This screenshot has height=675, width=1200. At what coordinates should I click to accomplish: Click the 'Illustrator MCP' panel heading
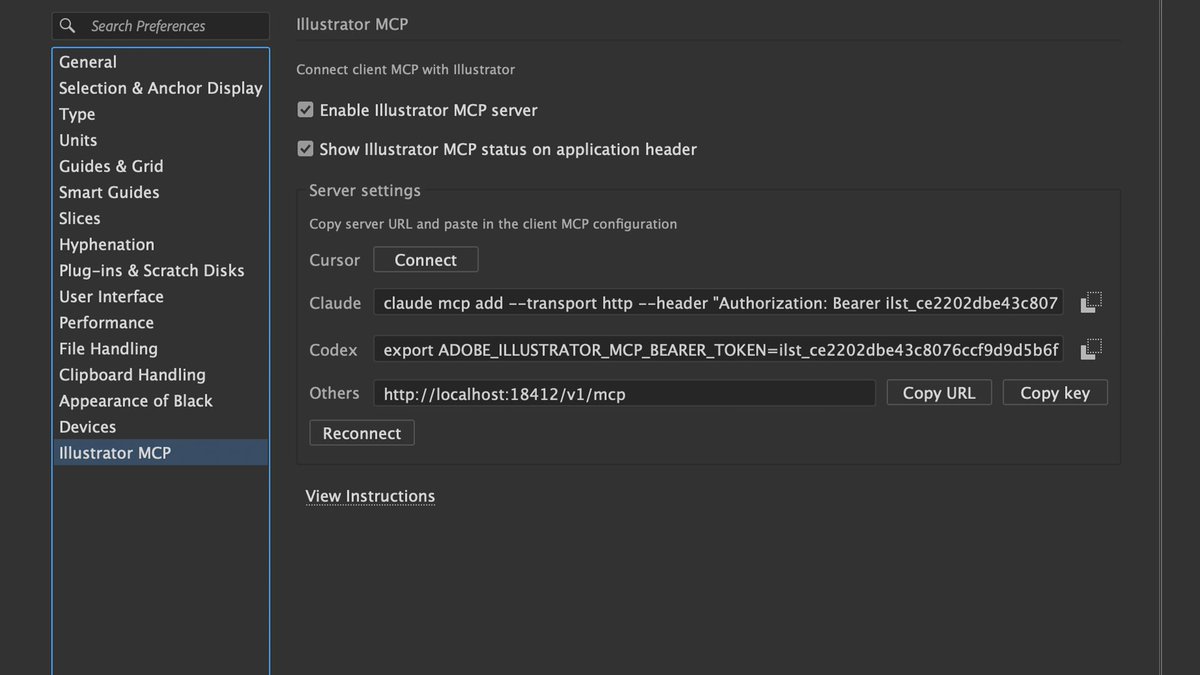(x=352, y=24)
